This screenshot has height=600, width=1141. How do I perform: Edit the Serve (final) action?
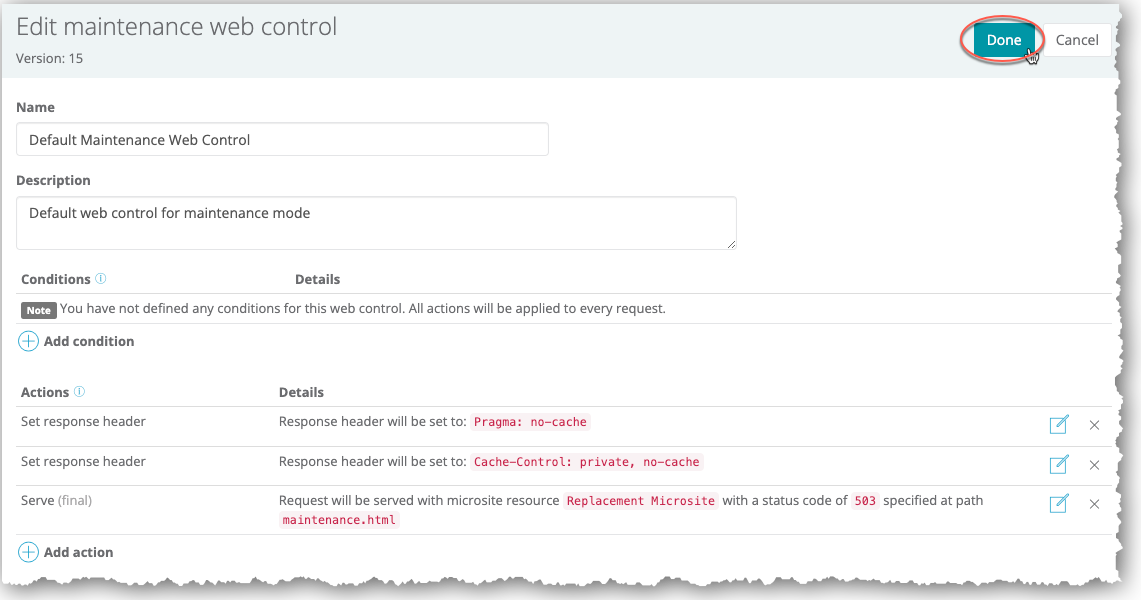(1059, 504)
